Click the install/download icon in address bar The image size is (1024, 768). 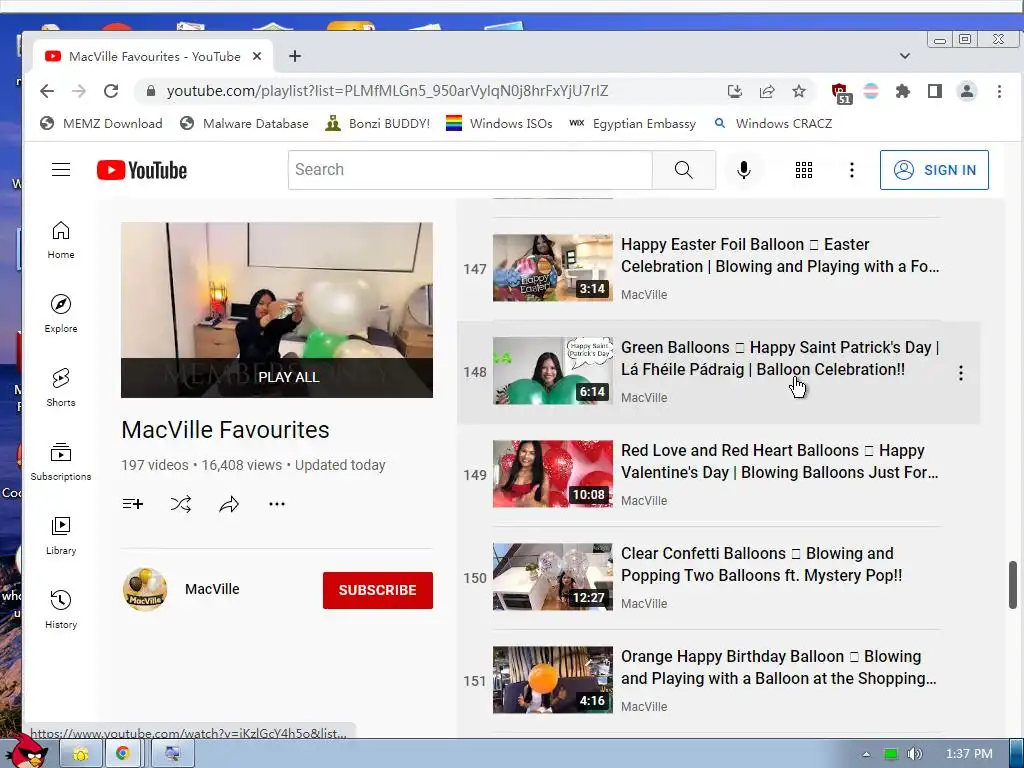click(735, 91)
